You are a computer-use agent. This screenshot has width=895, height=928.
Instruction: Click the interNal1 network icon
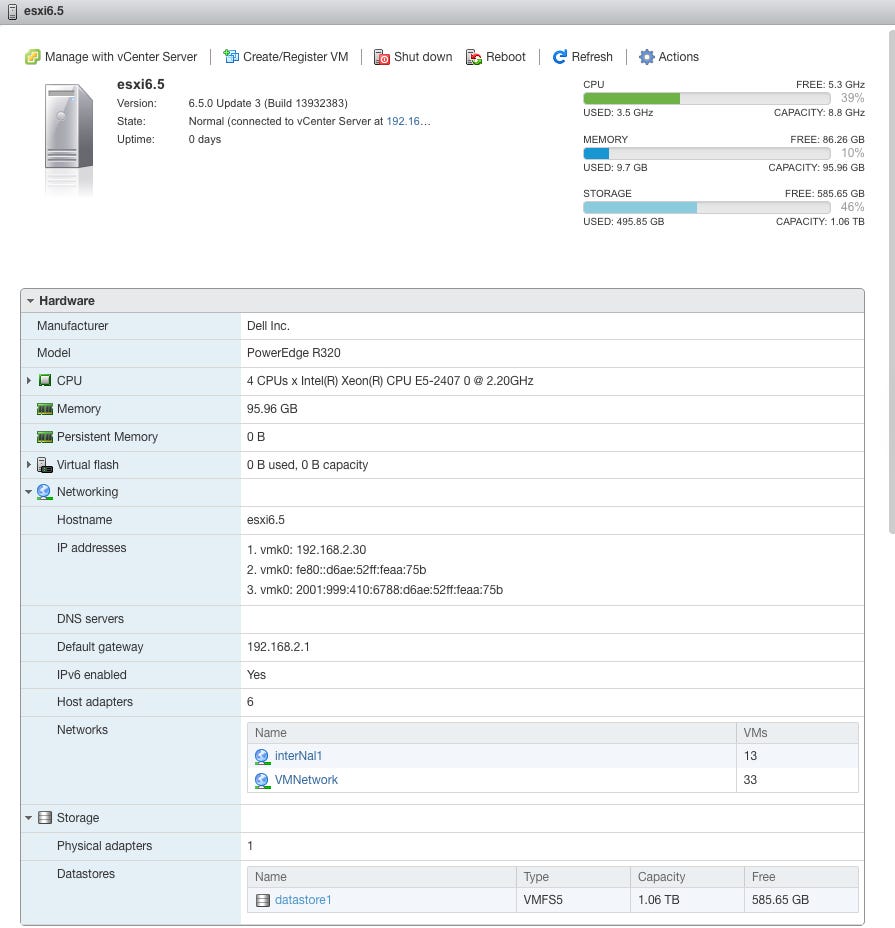(262, 756)
